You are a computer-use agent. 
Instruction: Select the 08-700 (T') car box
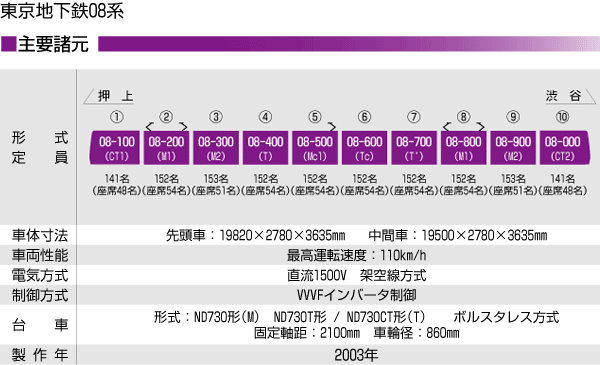414,148
